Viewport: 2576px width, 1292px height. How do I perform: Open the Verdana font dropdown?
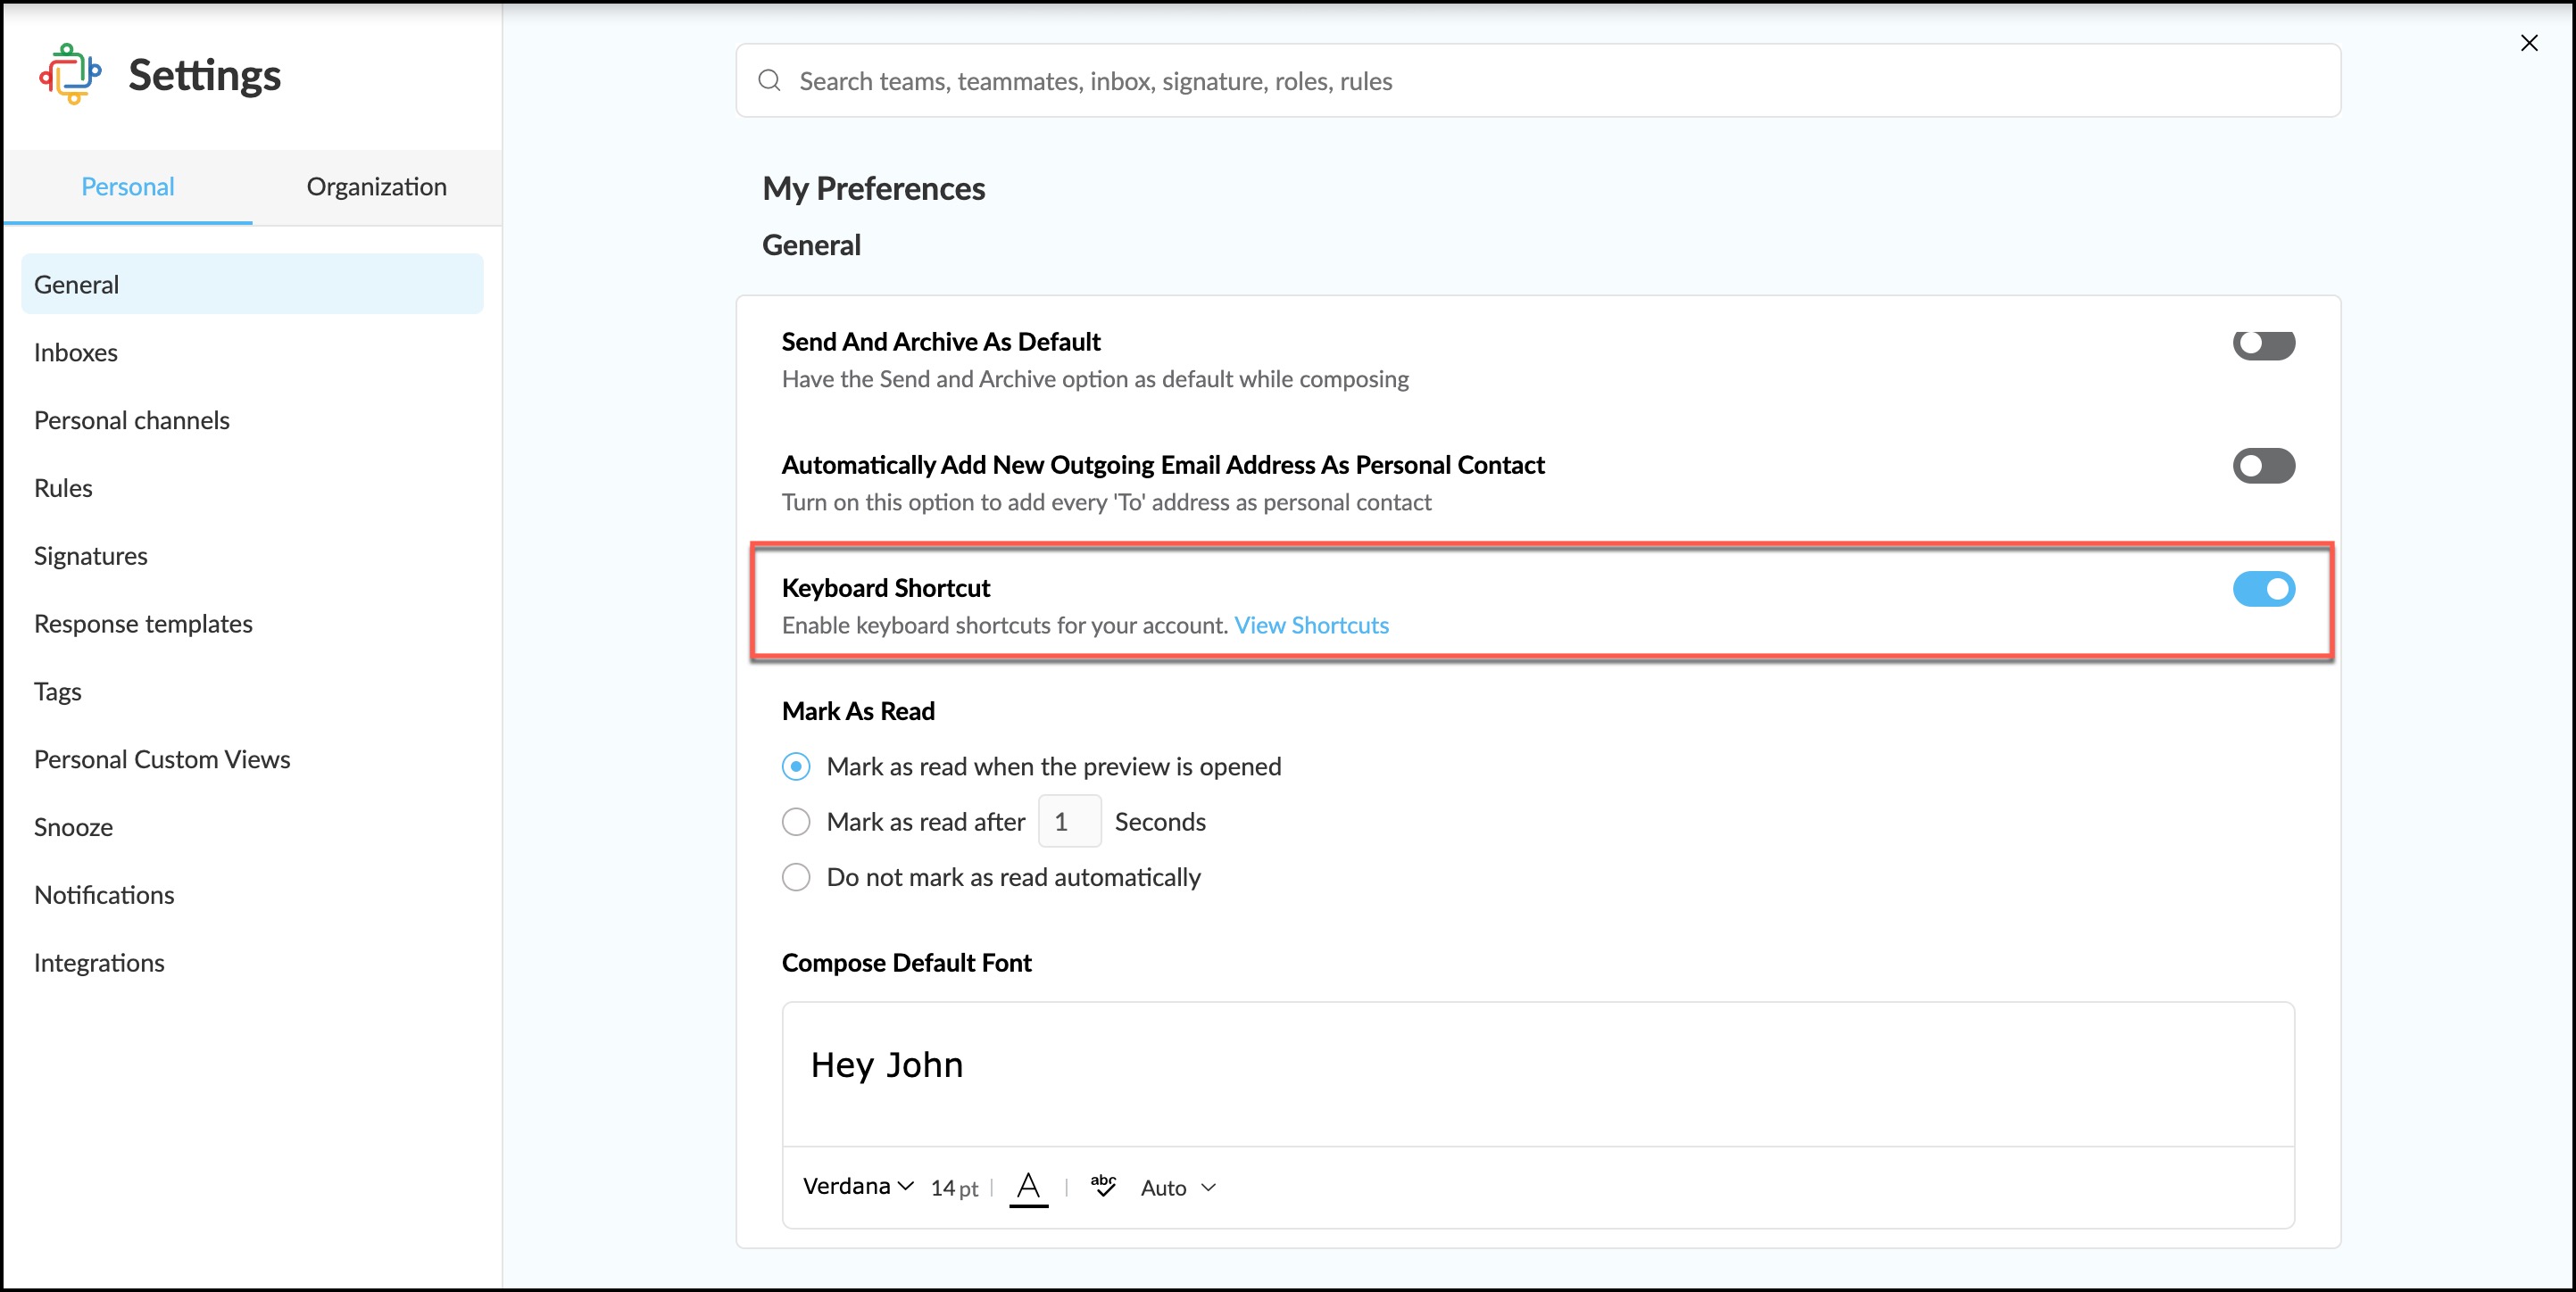tap(858, 1186)
